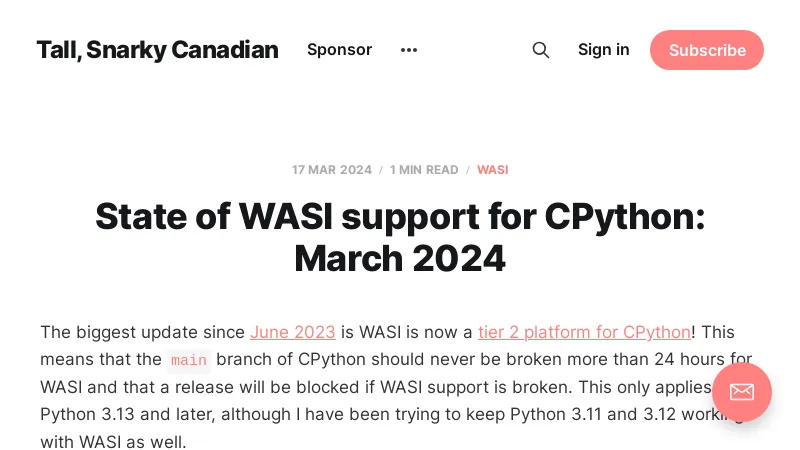
Task: Click the 1 MIN READ label
Action: click(x=424, y=170)
